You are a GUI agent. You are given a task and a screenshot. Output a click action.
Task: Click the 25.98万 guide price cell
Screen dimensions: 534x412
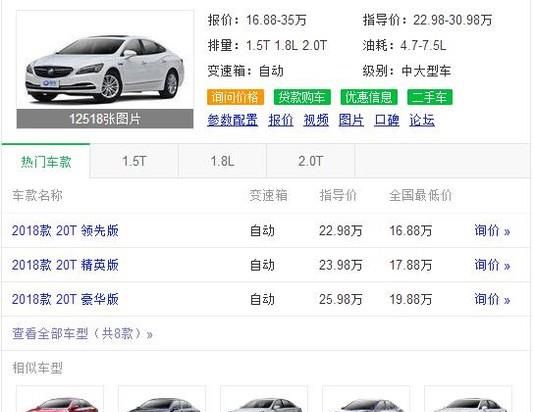[341, 300]
